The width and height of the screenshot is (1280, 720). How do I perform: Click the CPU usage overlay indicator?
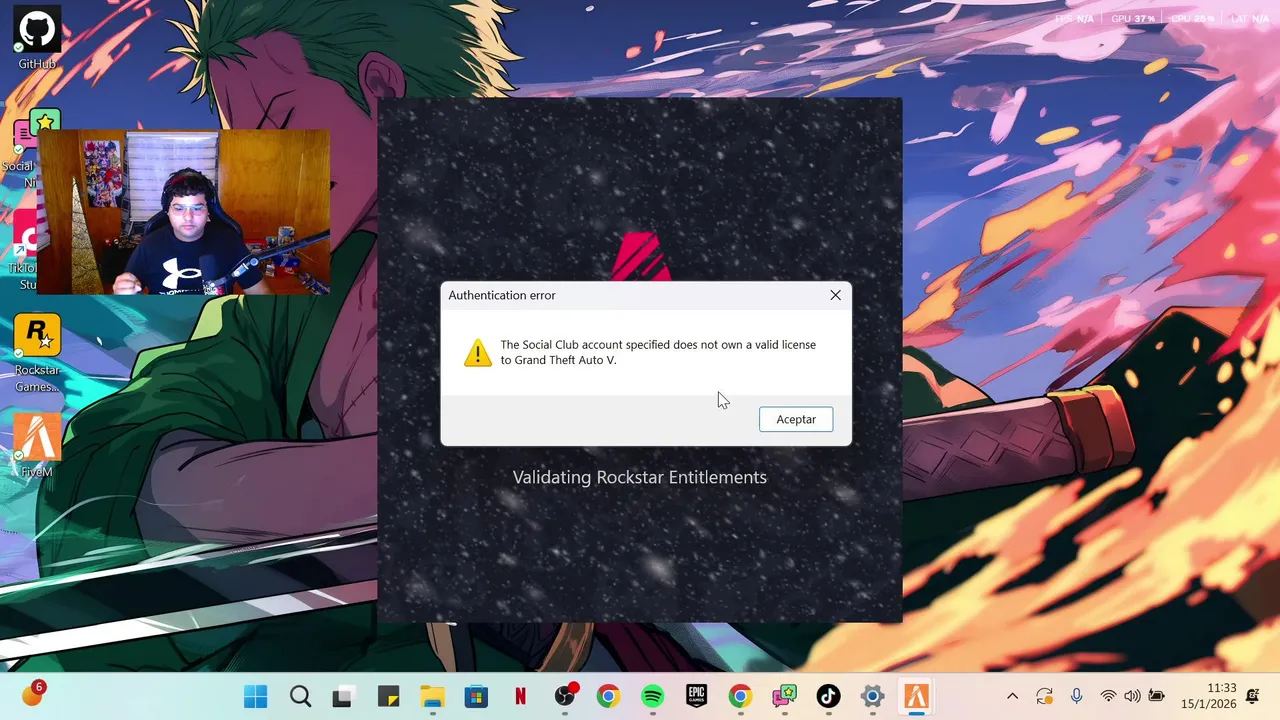coord(1192,19)
